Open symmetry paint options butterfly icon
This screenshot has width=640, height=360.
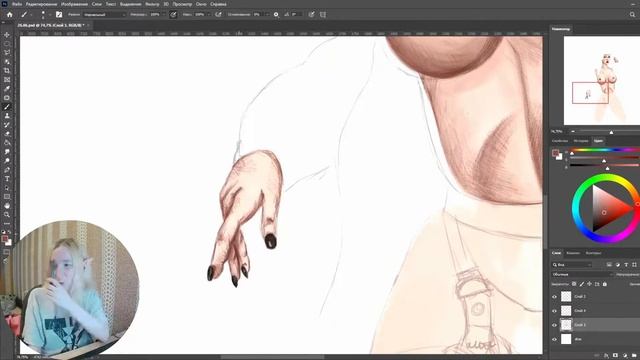coord(323,14)
